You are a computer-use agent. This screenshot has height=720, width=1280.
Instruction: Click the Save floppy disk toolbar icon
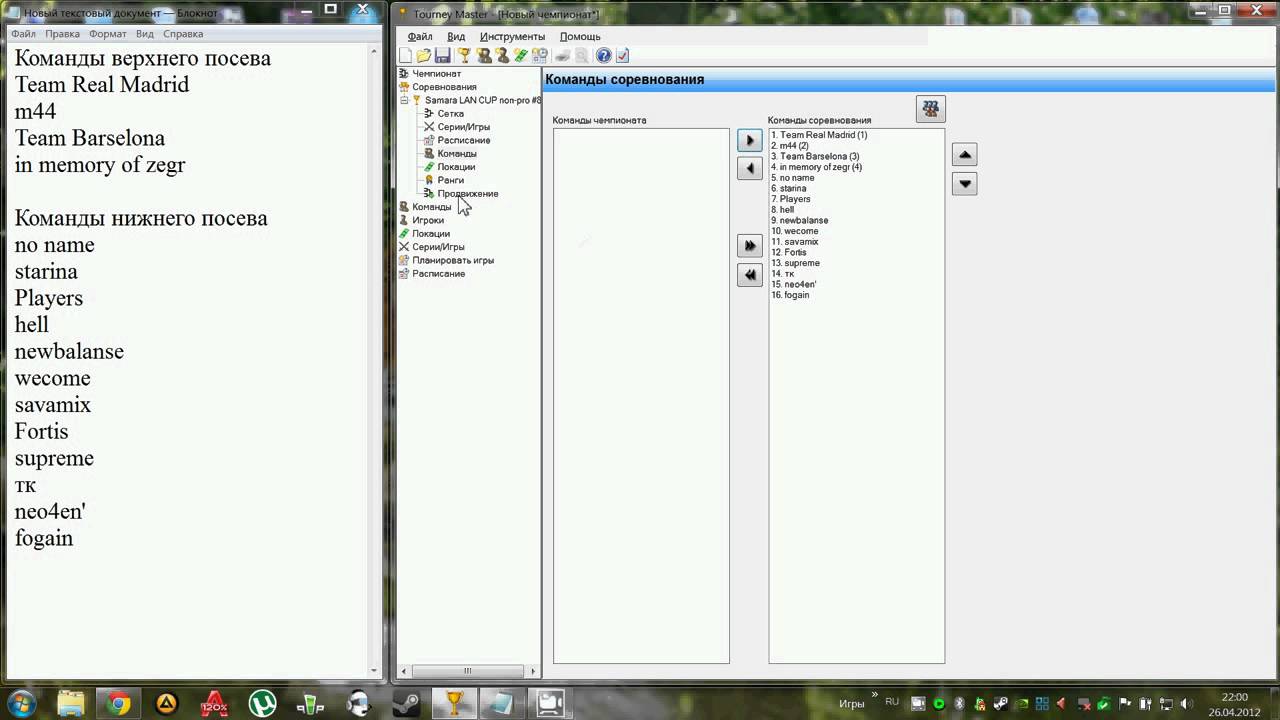(x=442, y=56)
